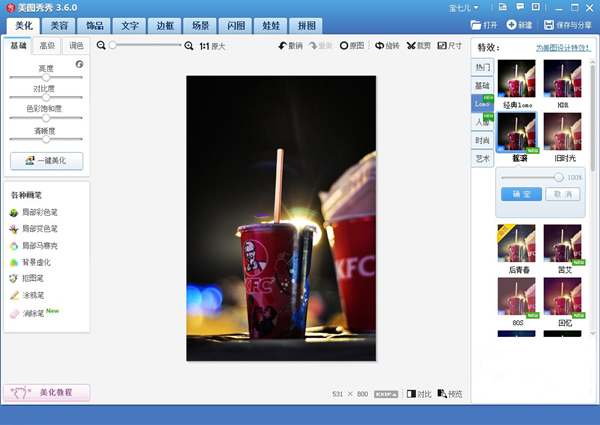The width and height of the screenshot is (600, 425).
Task: Toggle the 对比 compare view
Action: tap(419, 394)
